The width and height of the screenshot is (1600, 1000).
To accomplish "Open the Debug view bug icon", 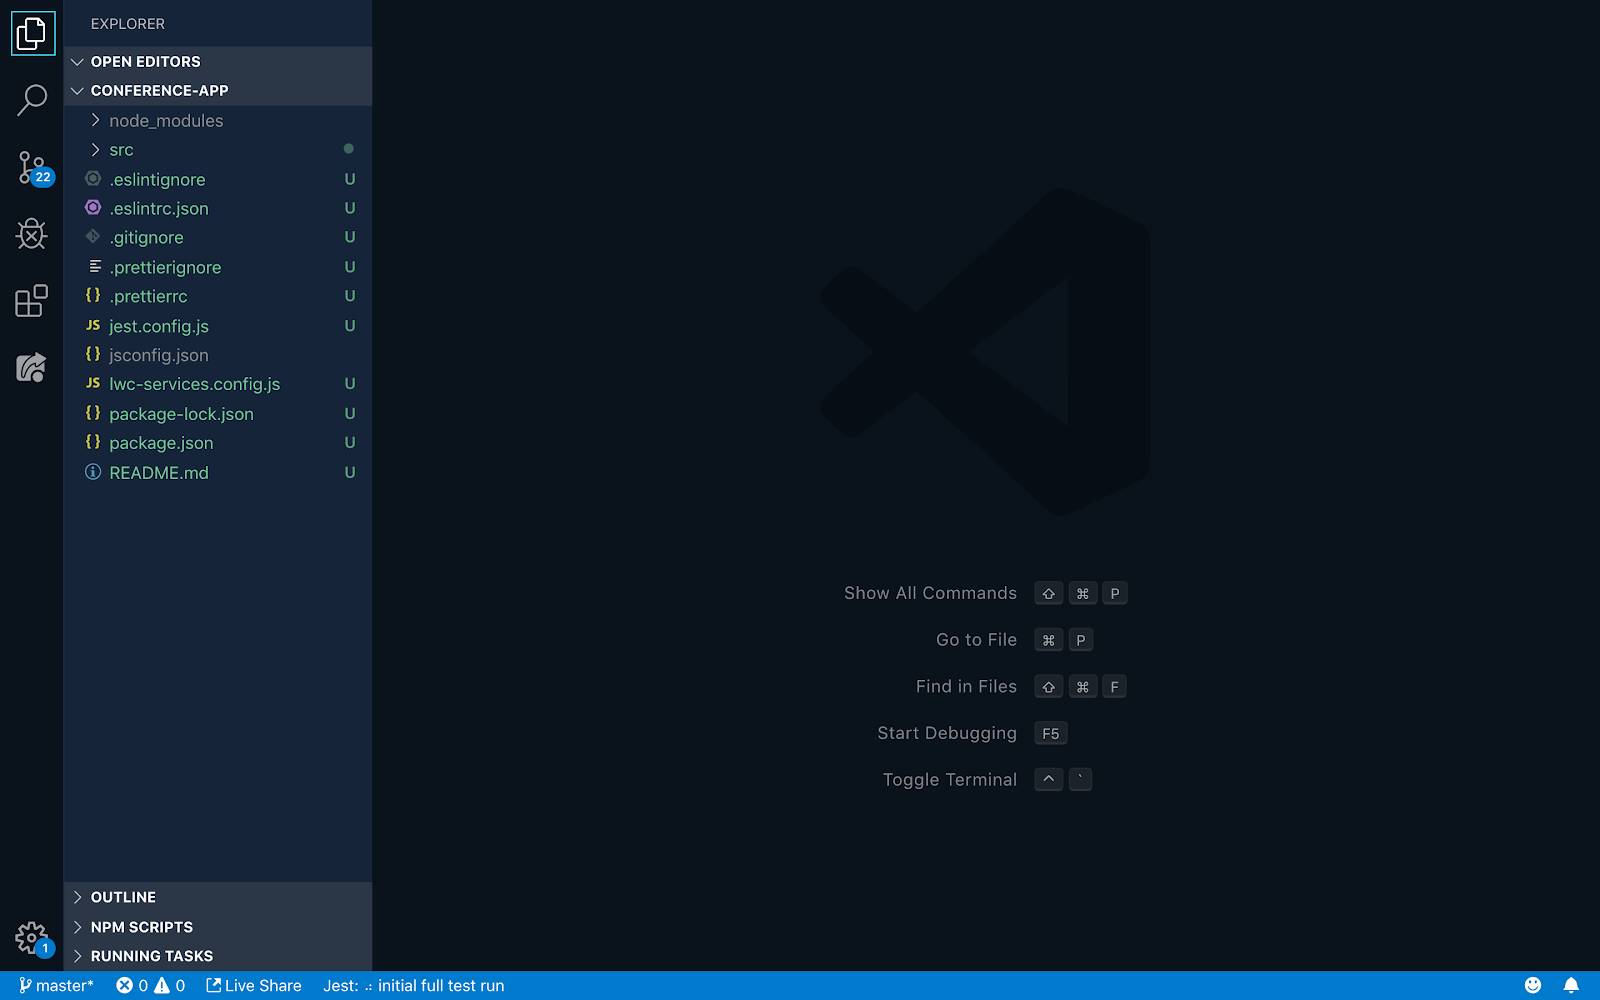I will (x=32, y=234).
